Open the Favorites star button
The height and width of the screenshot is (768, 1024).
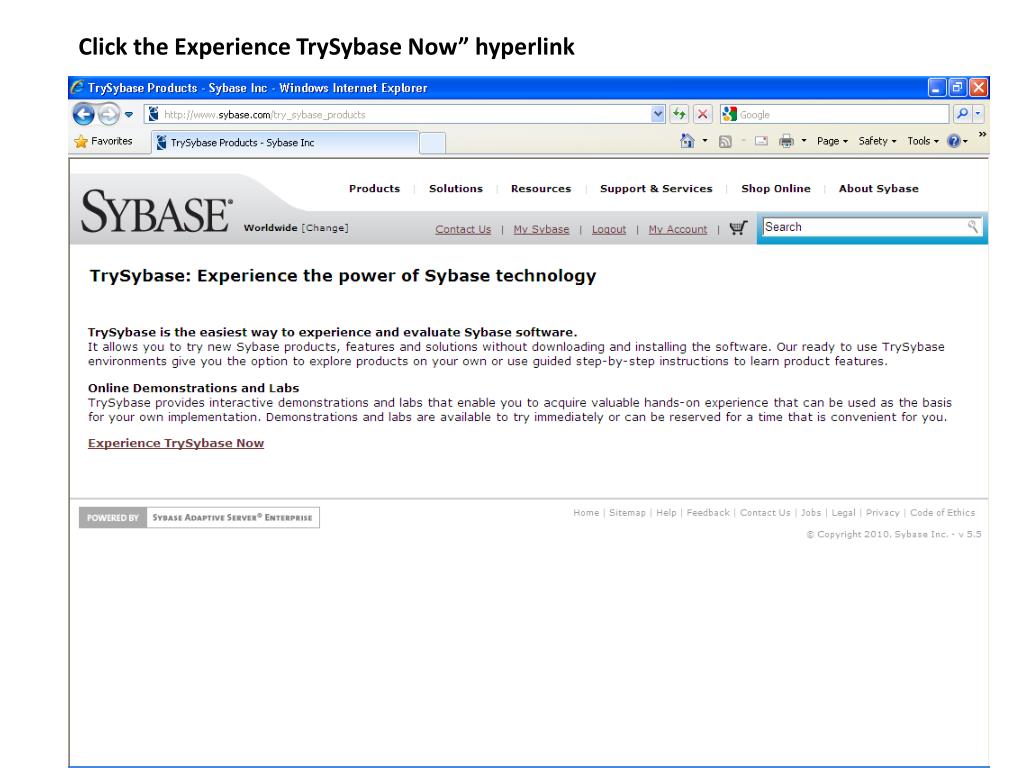(x=104, y=141)
